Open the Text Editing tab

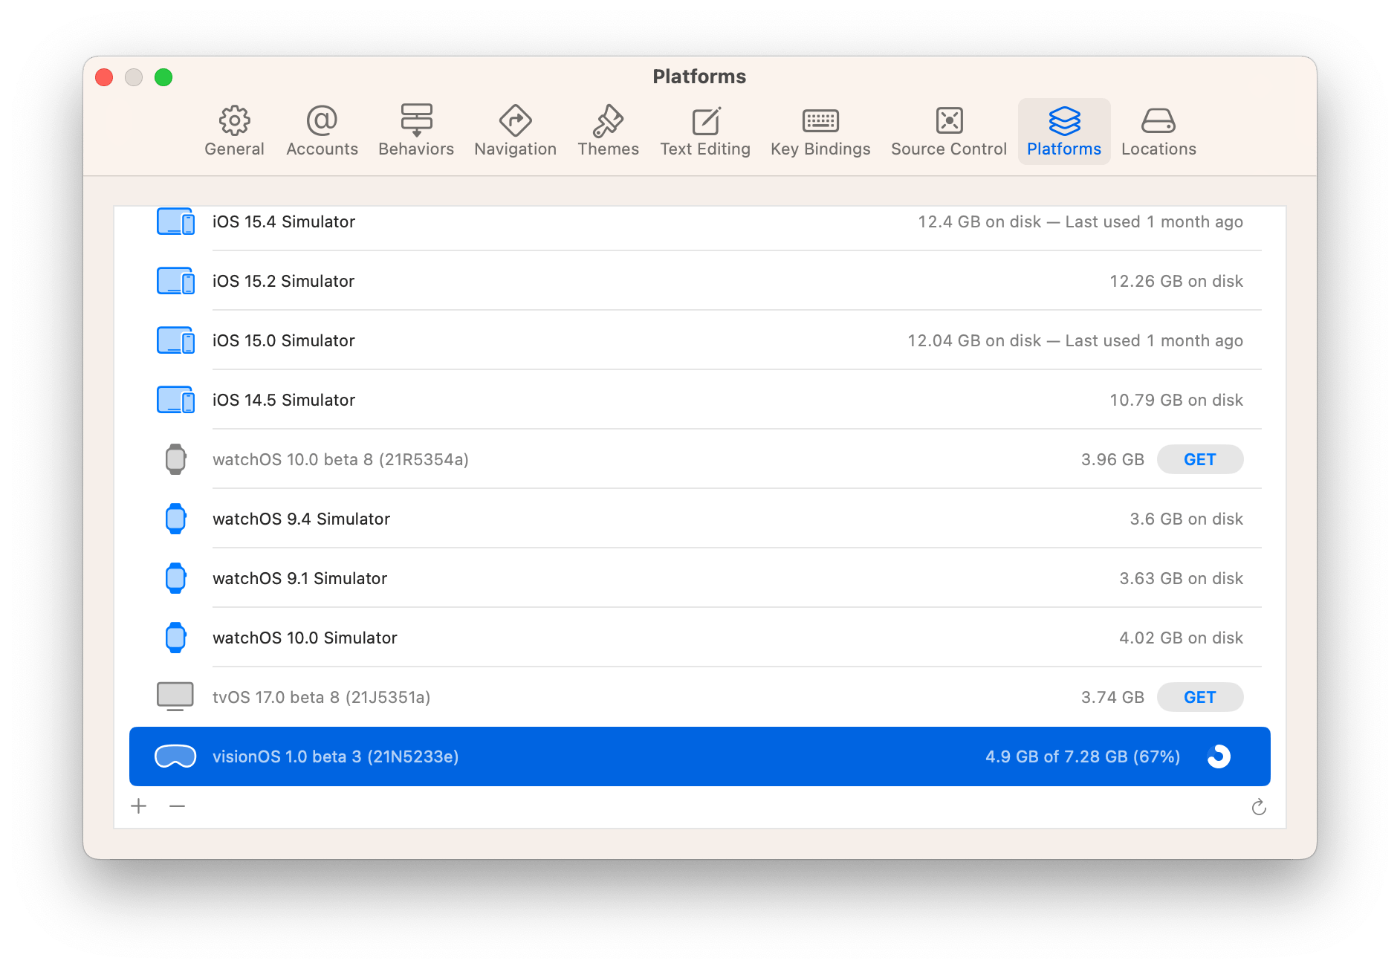[705, 131]
